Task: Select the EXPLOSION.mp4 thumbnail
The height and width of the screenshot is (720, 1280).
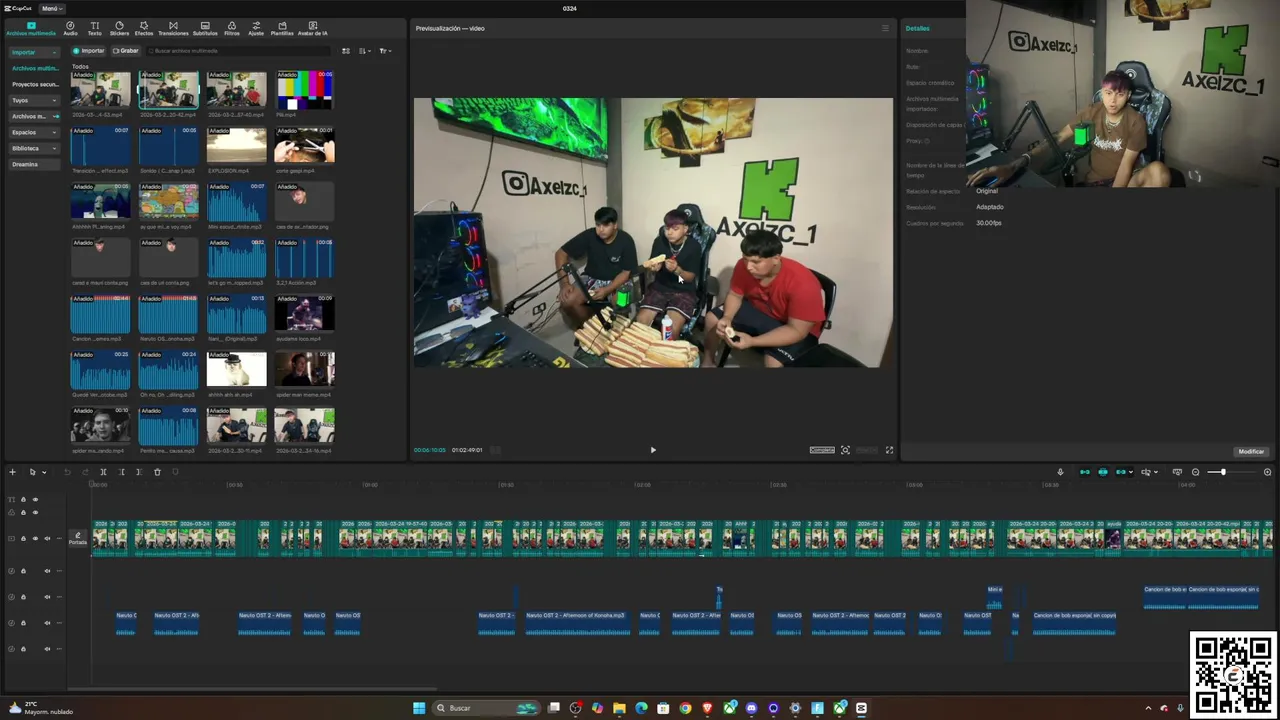Action: click(237, 146)
